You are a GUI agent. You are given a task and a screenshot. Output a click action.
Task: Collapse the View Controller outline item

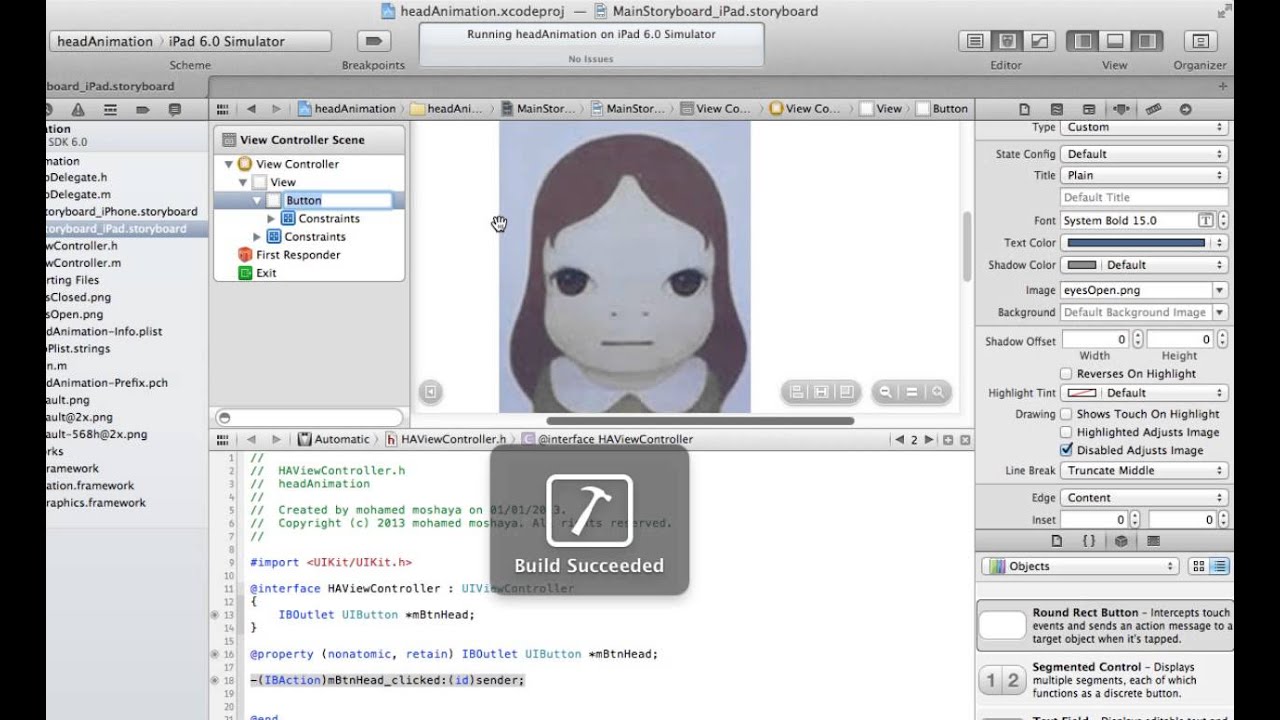pos(229,164)
